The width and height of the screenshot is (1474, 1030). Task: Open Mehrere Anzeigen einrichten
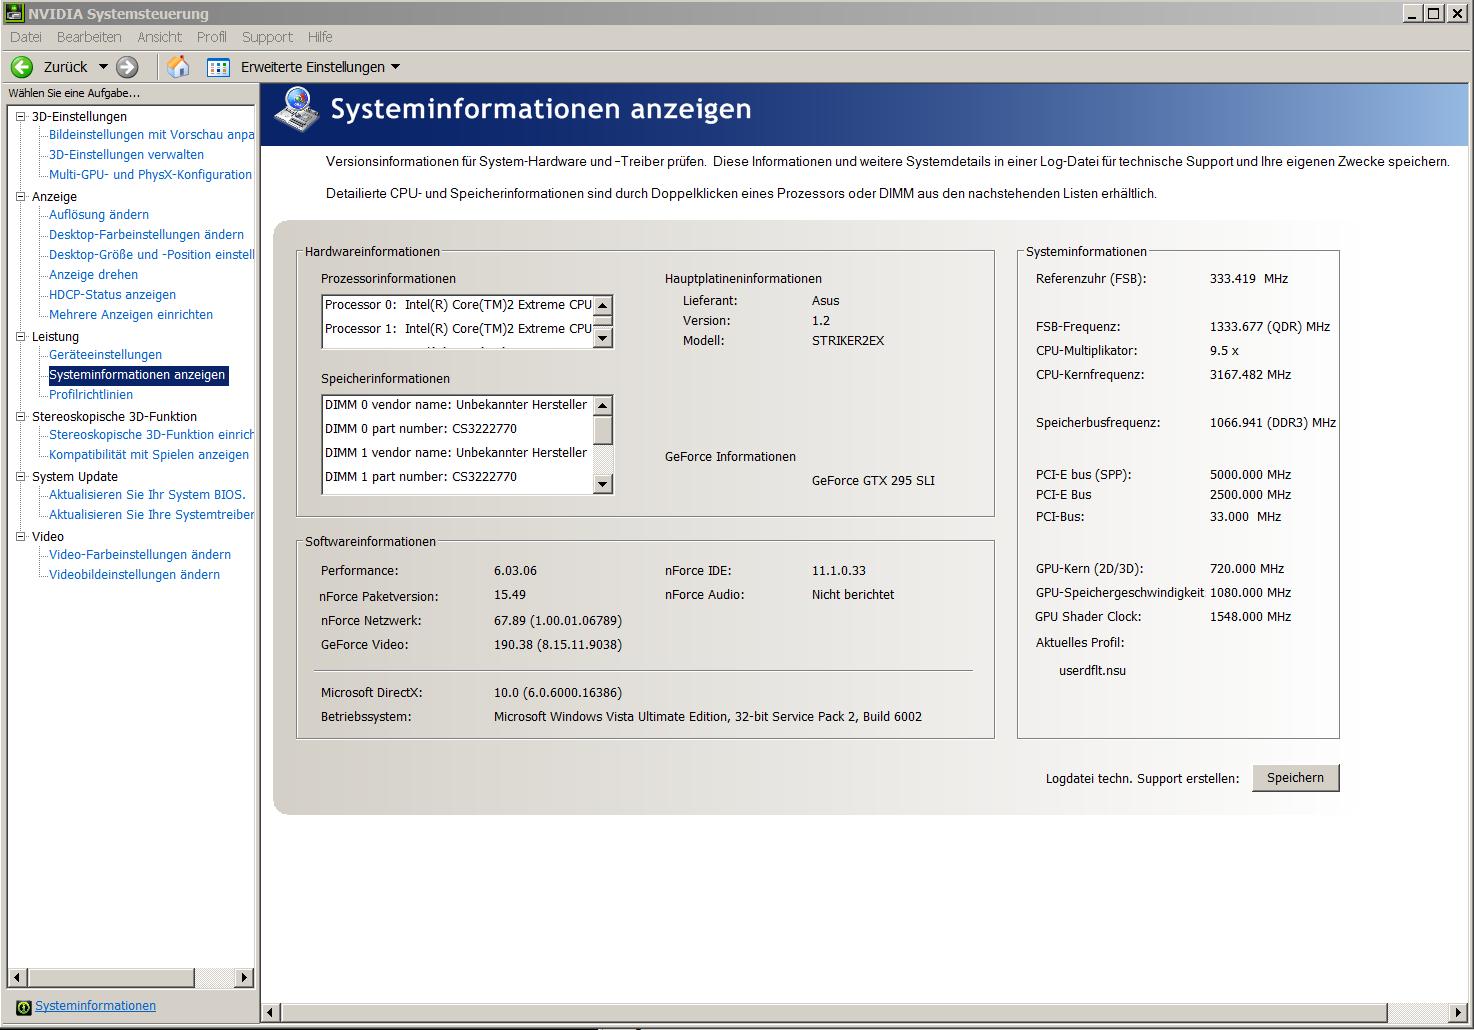[131, 315]
